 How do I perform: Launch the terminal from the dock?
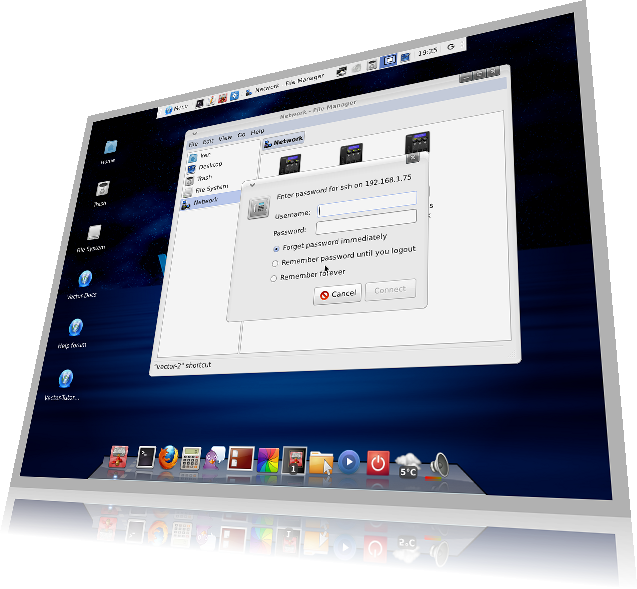[x=146, y=458]
